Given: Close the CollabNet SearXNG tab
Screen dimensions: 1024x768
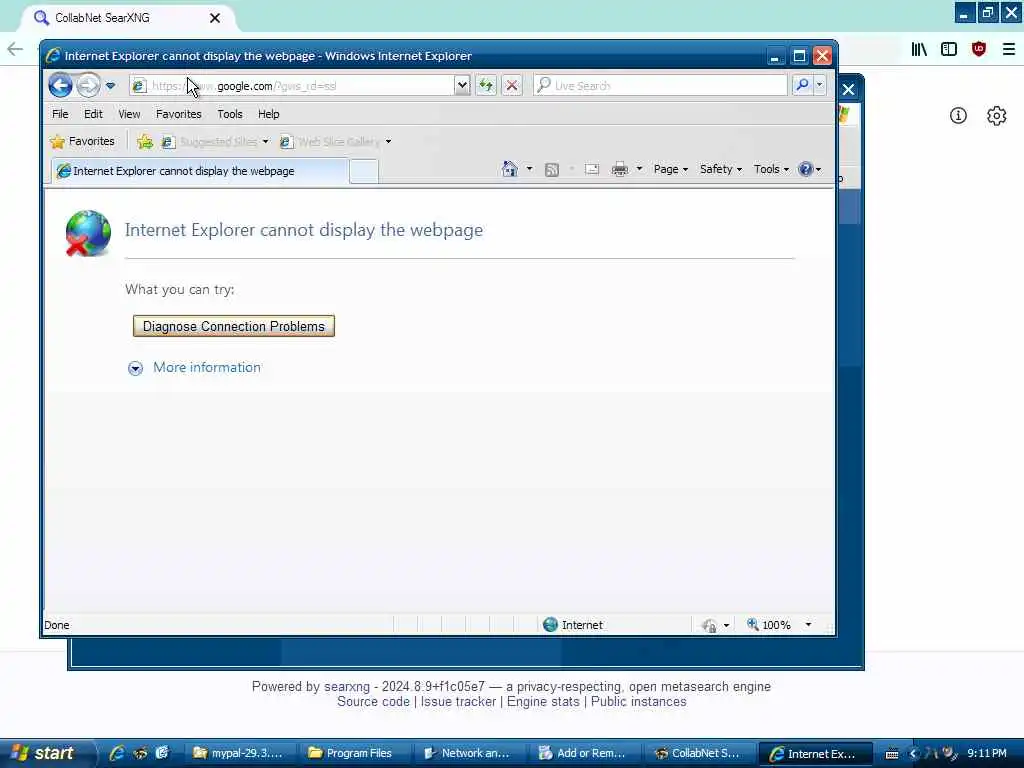Looking at the screenshot, I should (215, 18).
